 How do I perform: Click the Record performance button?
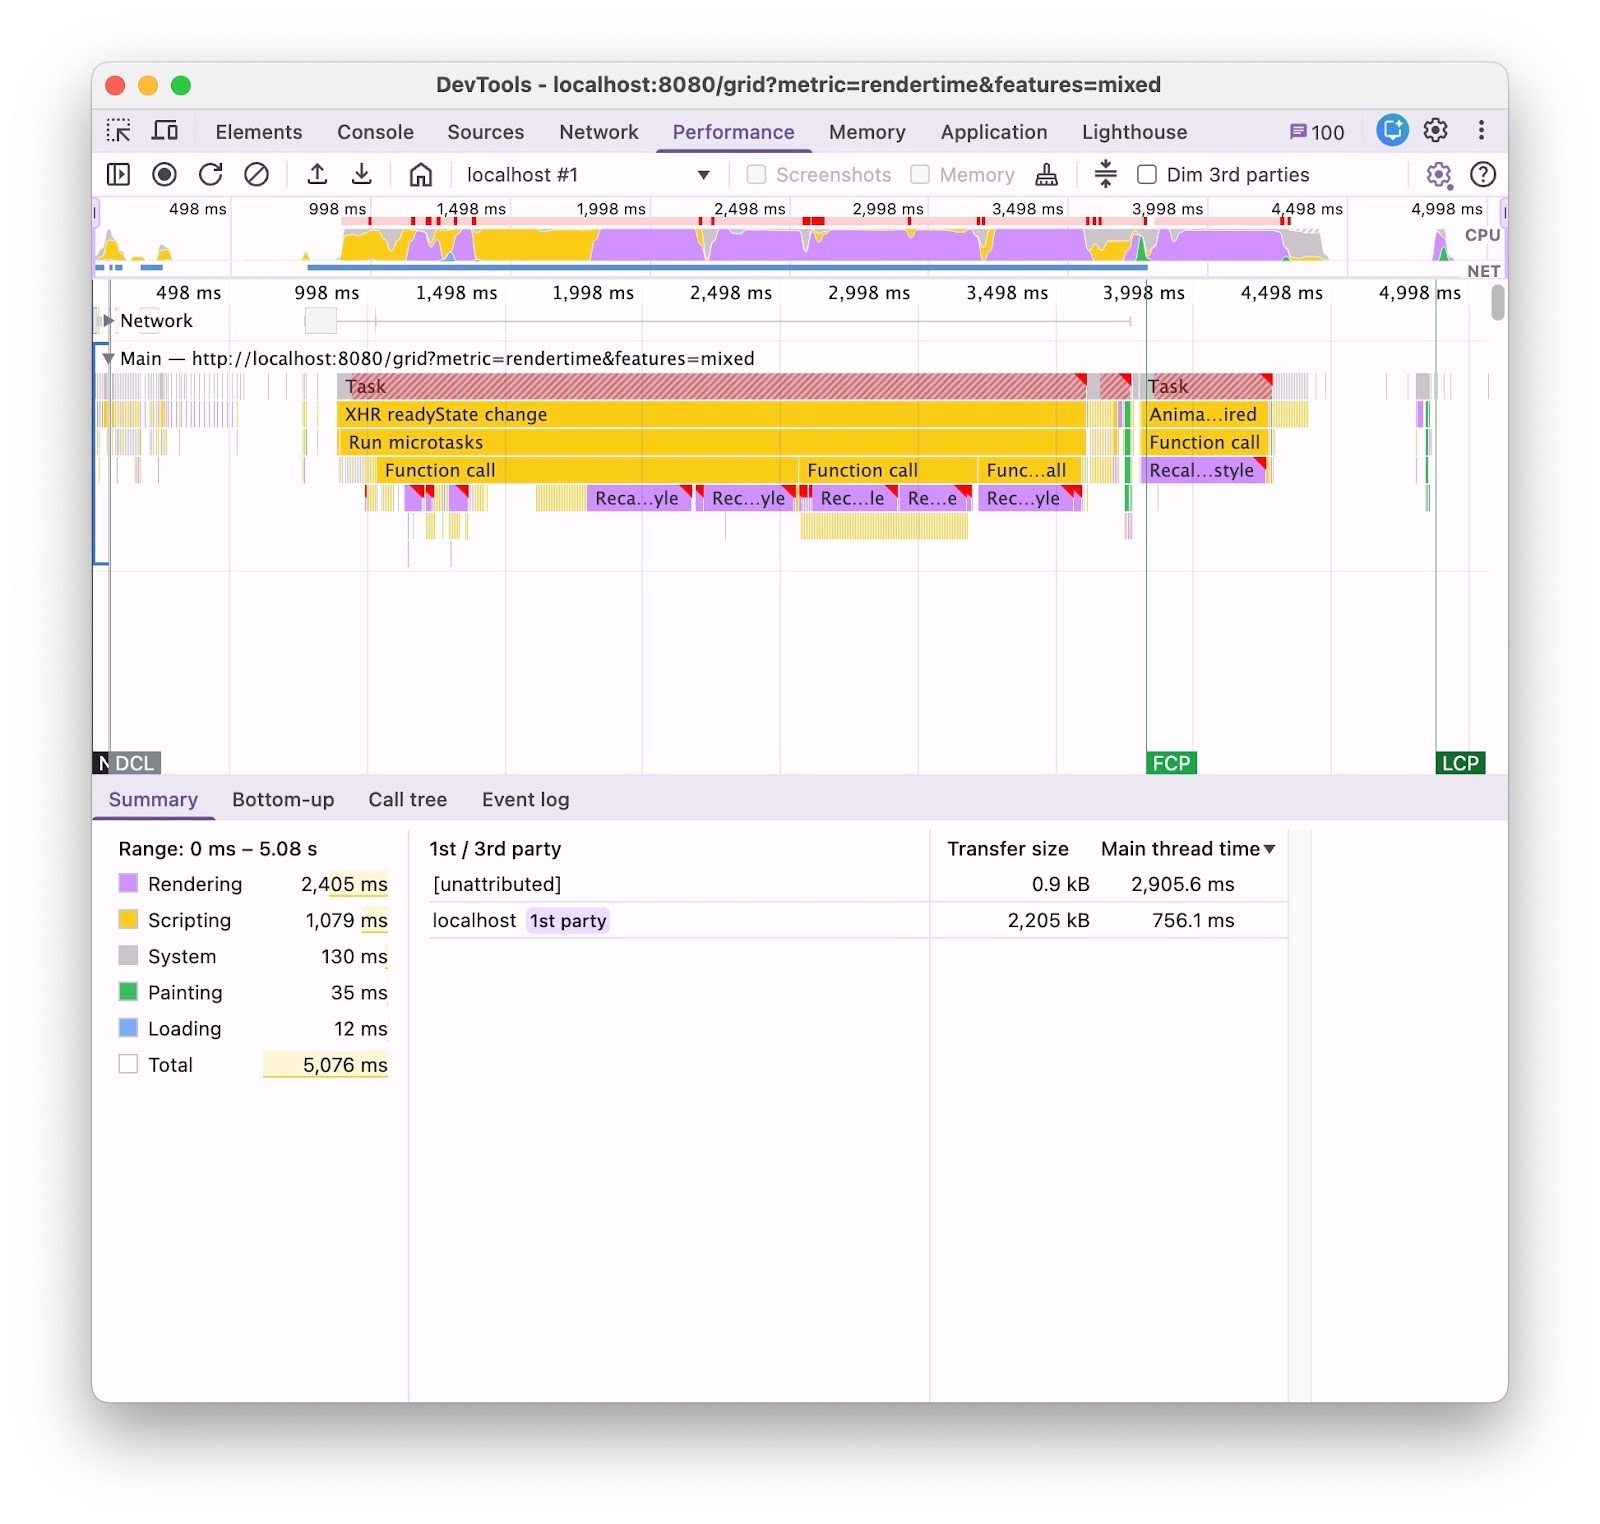pyautogui.click(x=164, y=175)
